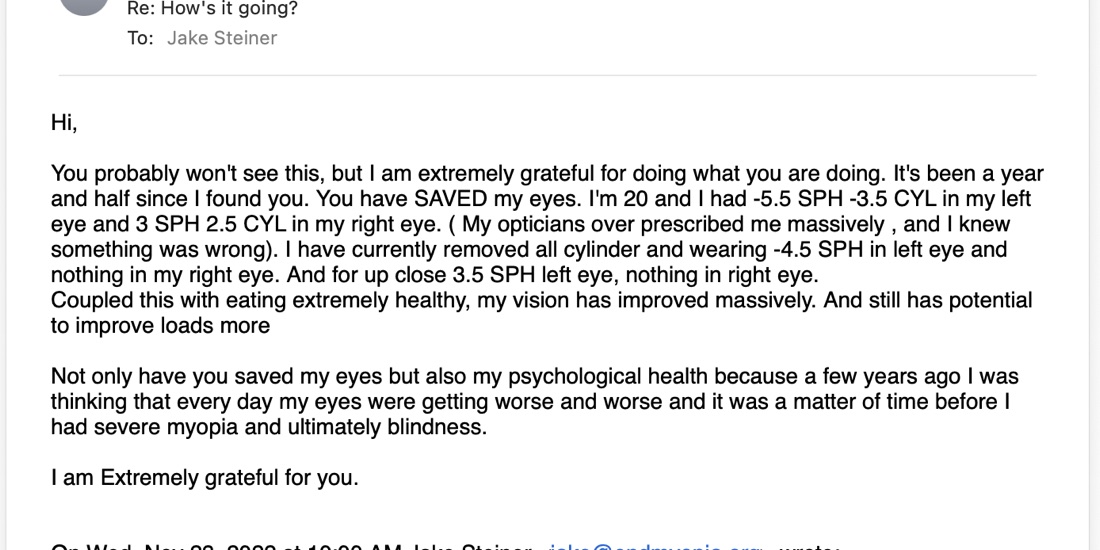Click the line starting 'something was wrong)'
The height and width of the screenshot is (550, 1100).
529,250
